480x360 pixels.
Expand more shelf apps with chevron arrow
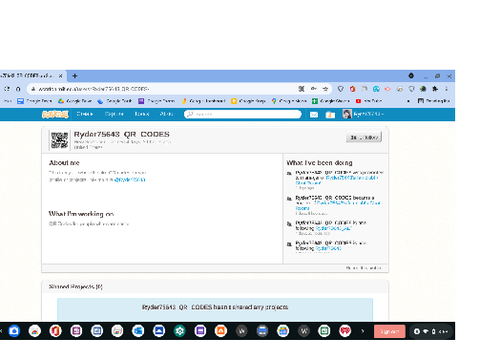pyautogui.click(x=363, y=331)
